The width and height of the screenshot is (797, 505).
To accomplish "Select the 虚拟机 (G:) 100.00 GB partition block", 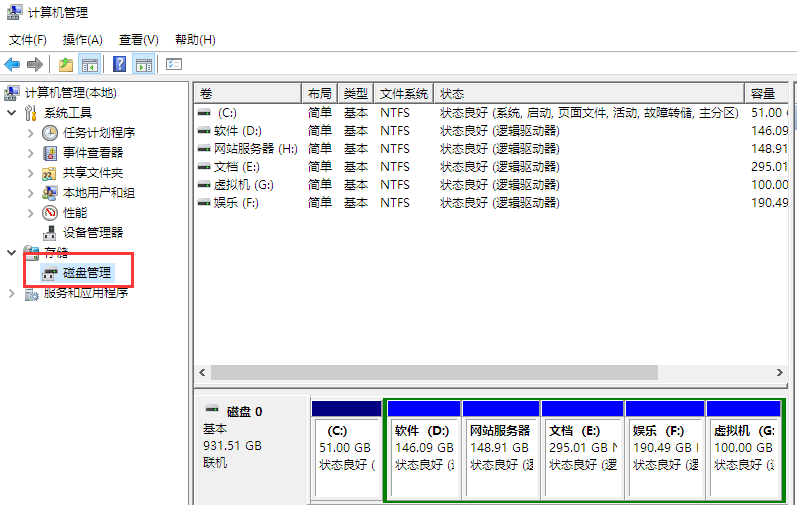I will (744, 450).
